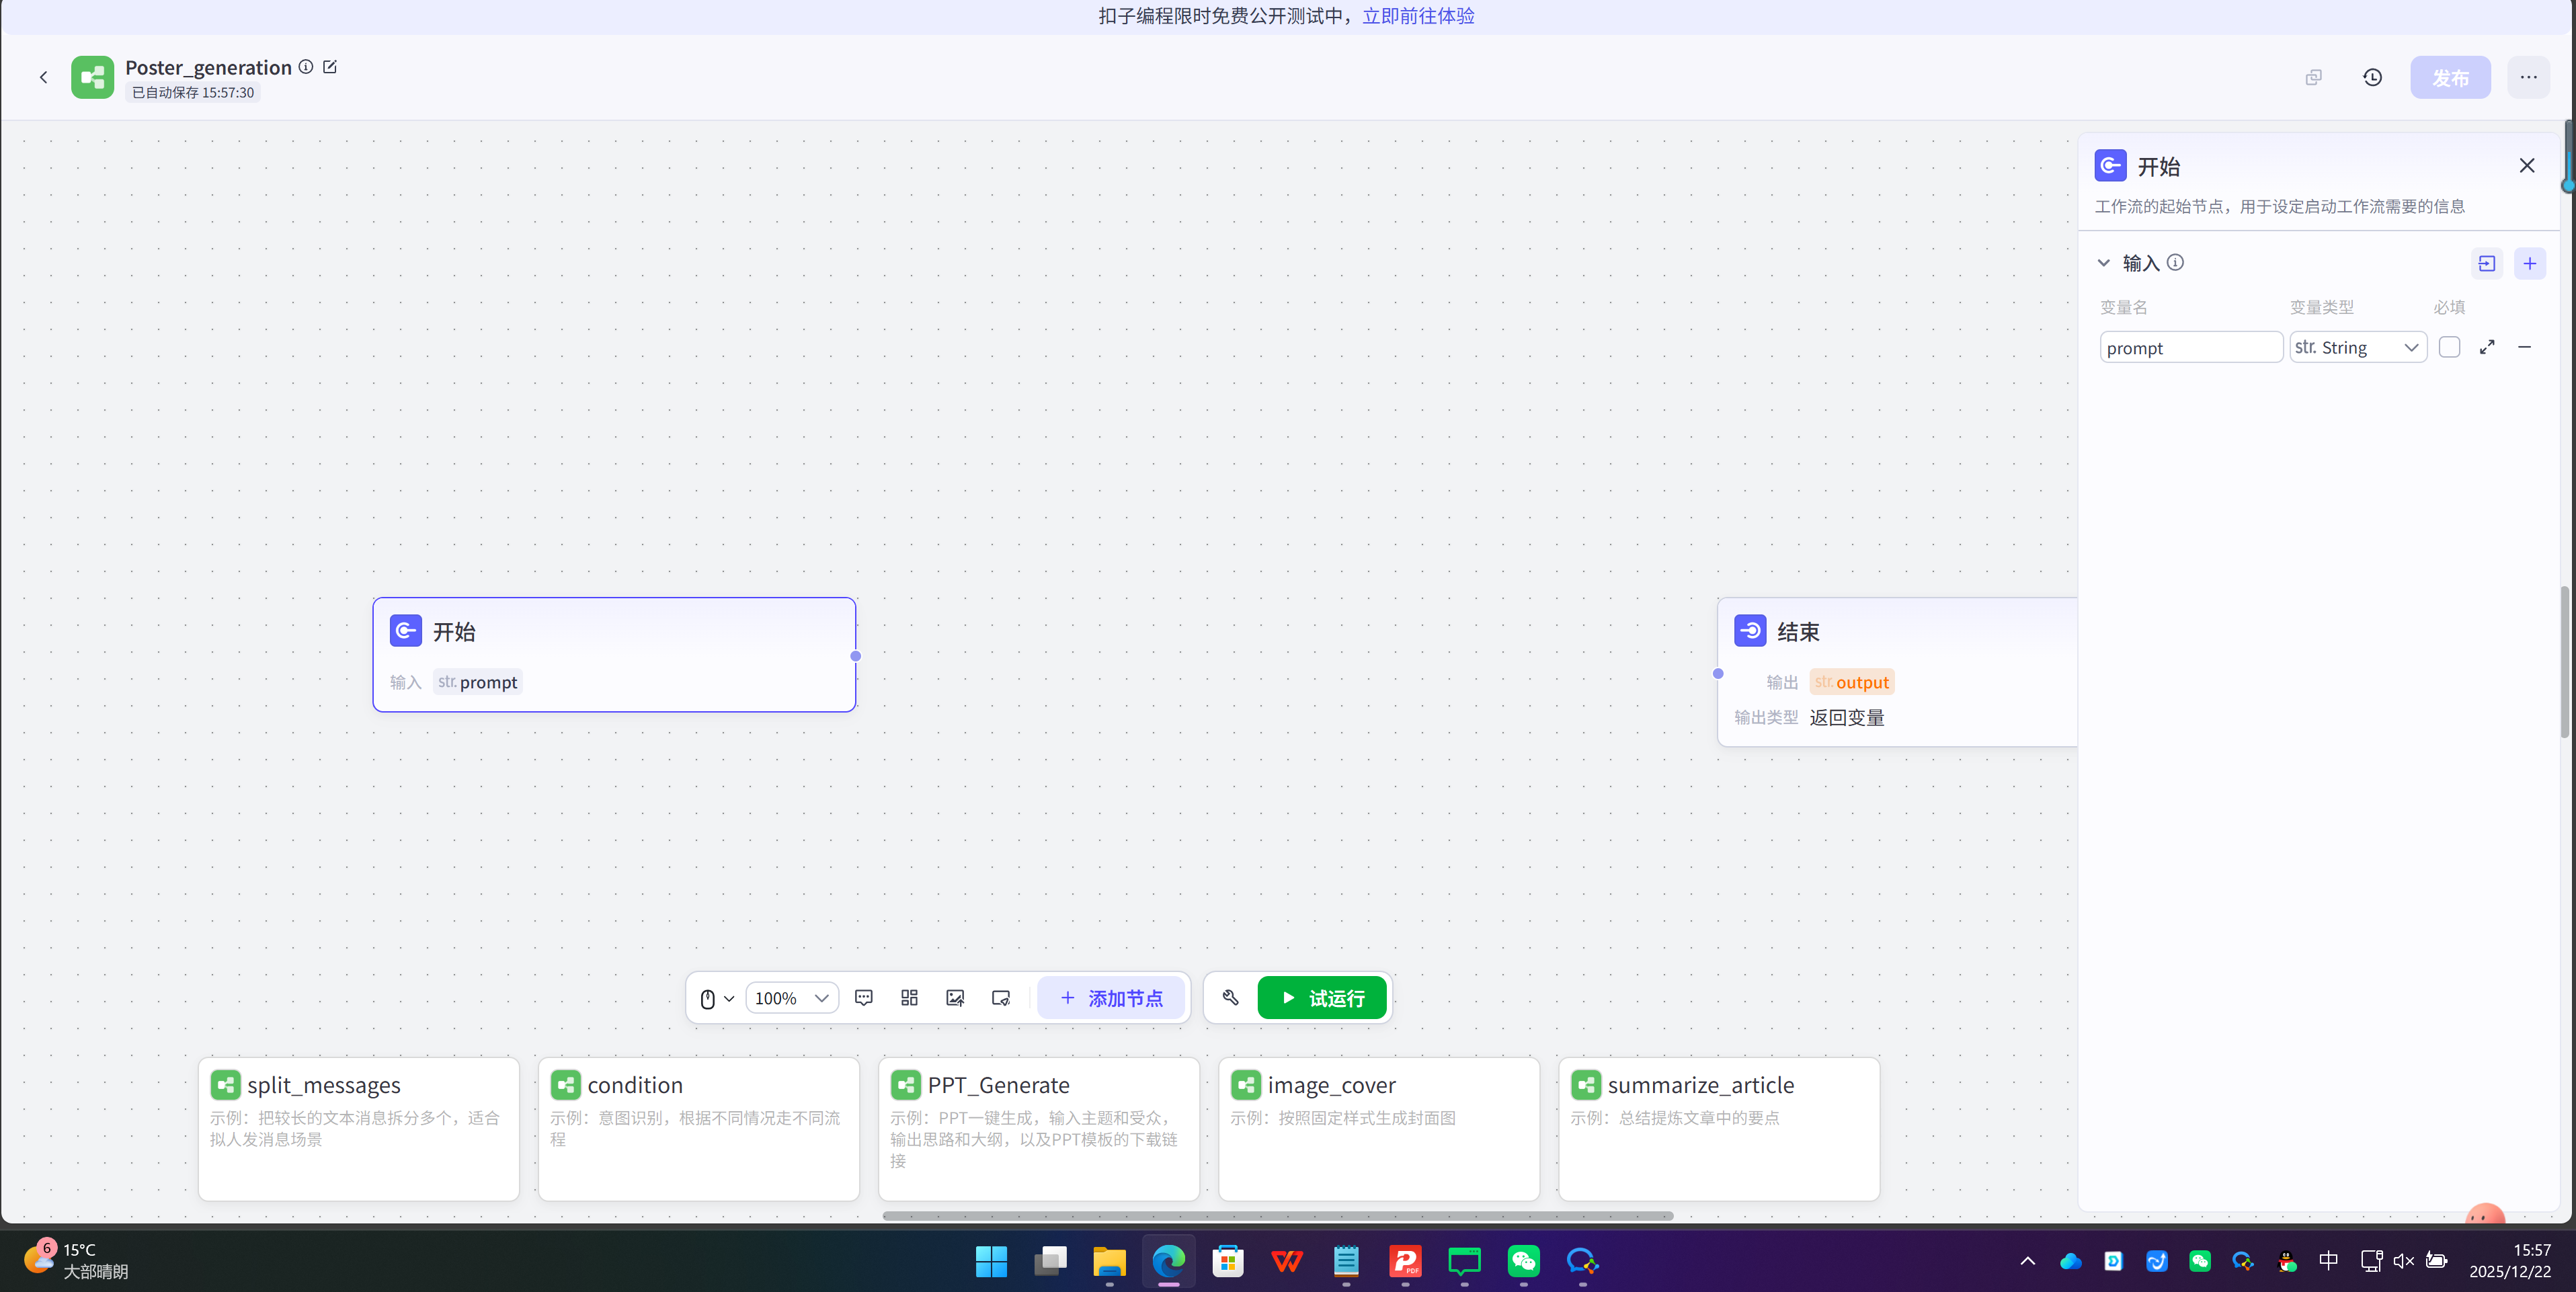Image resolution: width=2576 pixels, height=1292 pixels.
Task: Click the horizontal scrollbar under templates
Action: coord(1277,1216)
